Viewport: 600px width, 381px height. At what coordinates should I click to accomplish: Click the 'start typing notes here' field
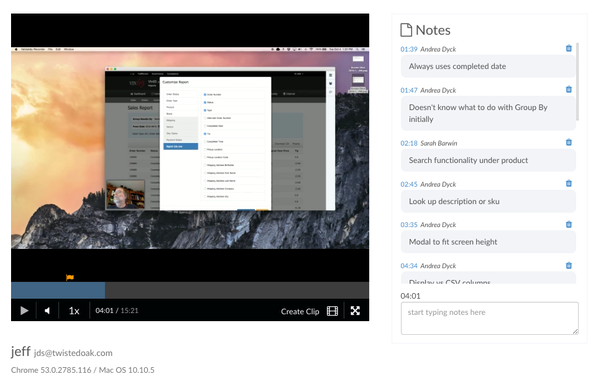489,318
